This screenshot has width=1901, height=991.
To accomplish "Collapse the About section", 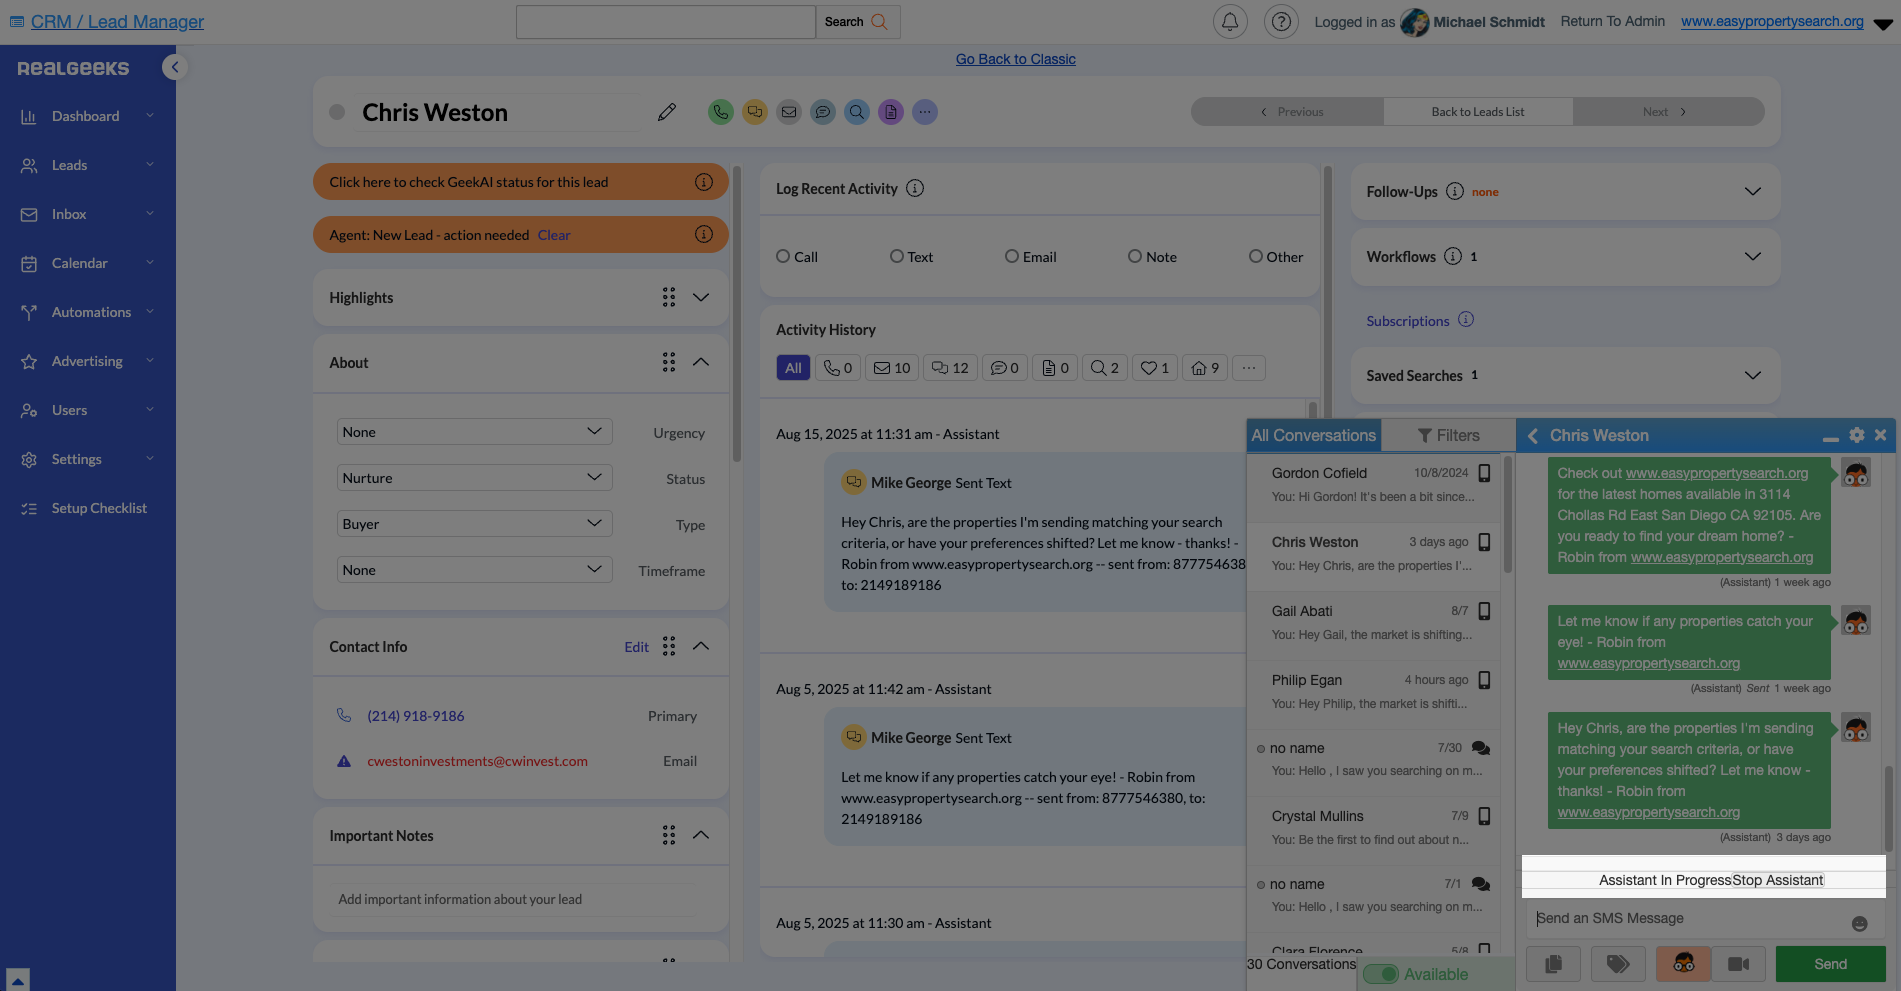I will [701, 362].
